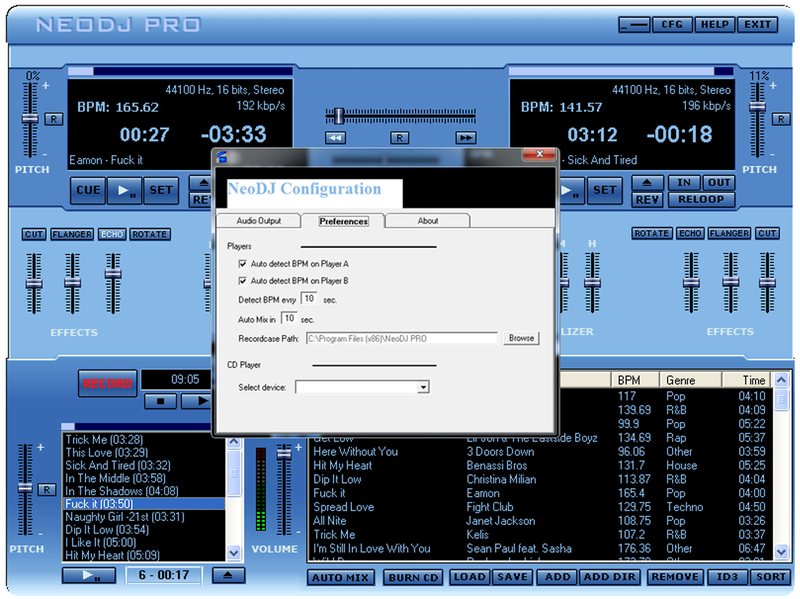Toggle the left CUT effect
This screenshot has width=800, height=599.
[x=34, y=234]
